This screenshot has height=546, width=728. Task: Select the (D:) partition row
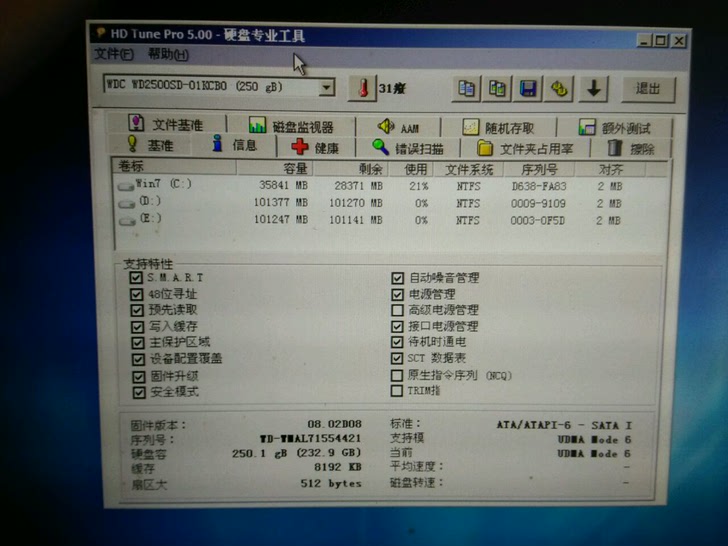[390, 203]
